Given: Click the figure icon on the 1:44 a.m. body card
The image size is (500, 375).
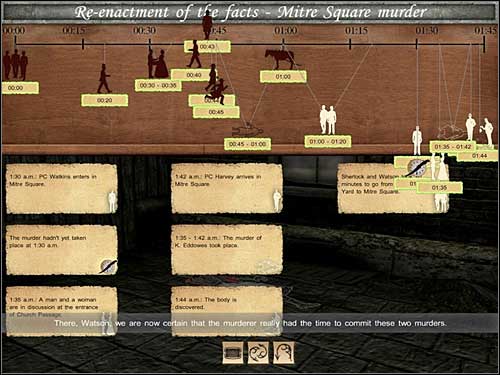Looking at the screenshot, I should click(x=276, y=323).
